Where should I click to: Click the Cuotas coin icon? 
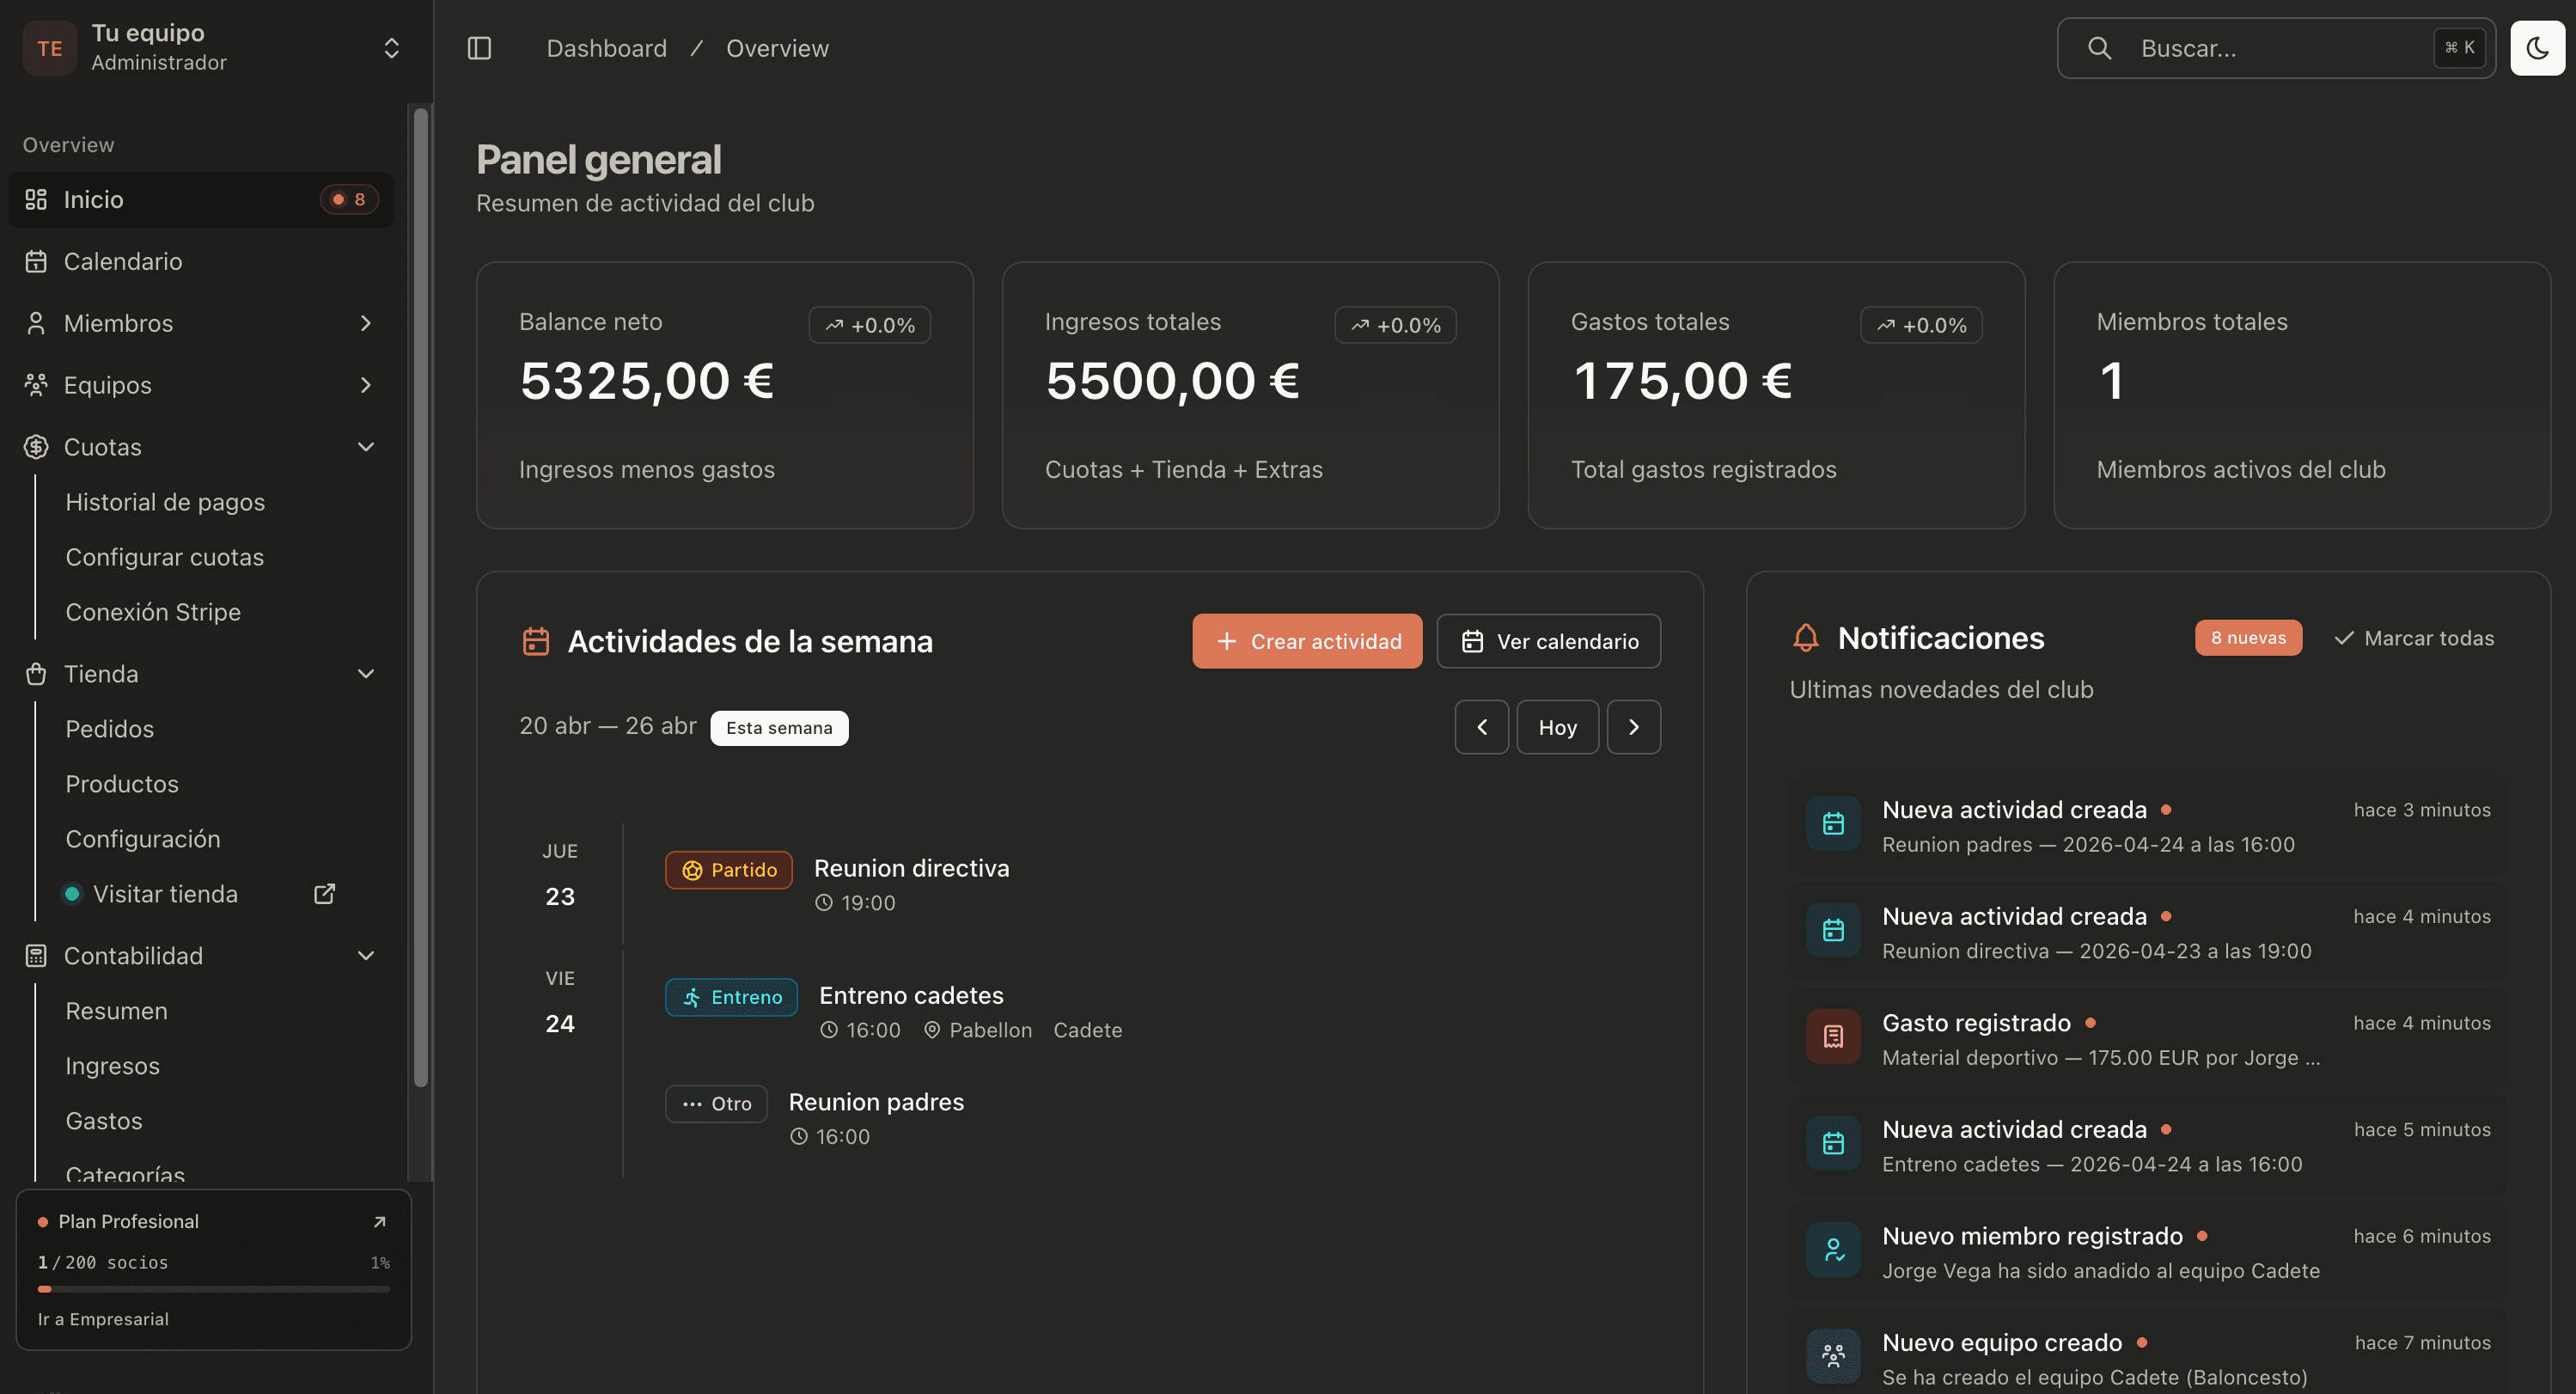(36, 447)
